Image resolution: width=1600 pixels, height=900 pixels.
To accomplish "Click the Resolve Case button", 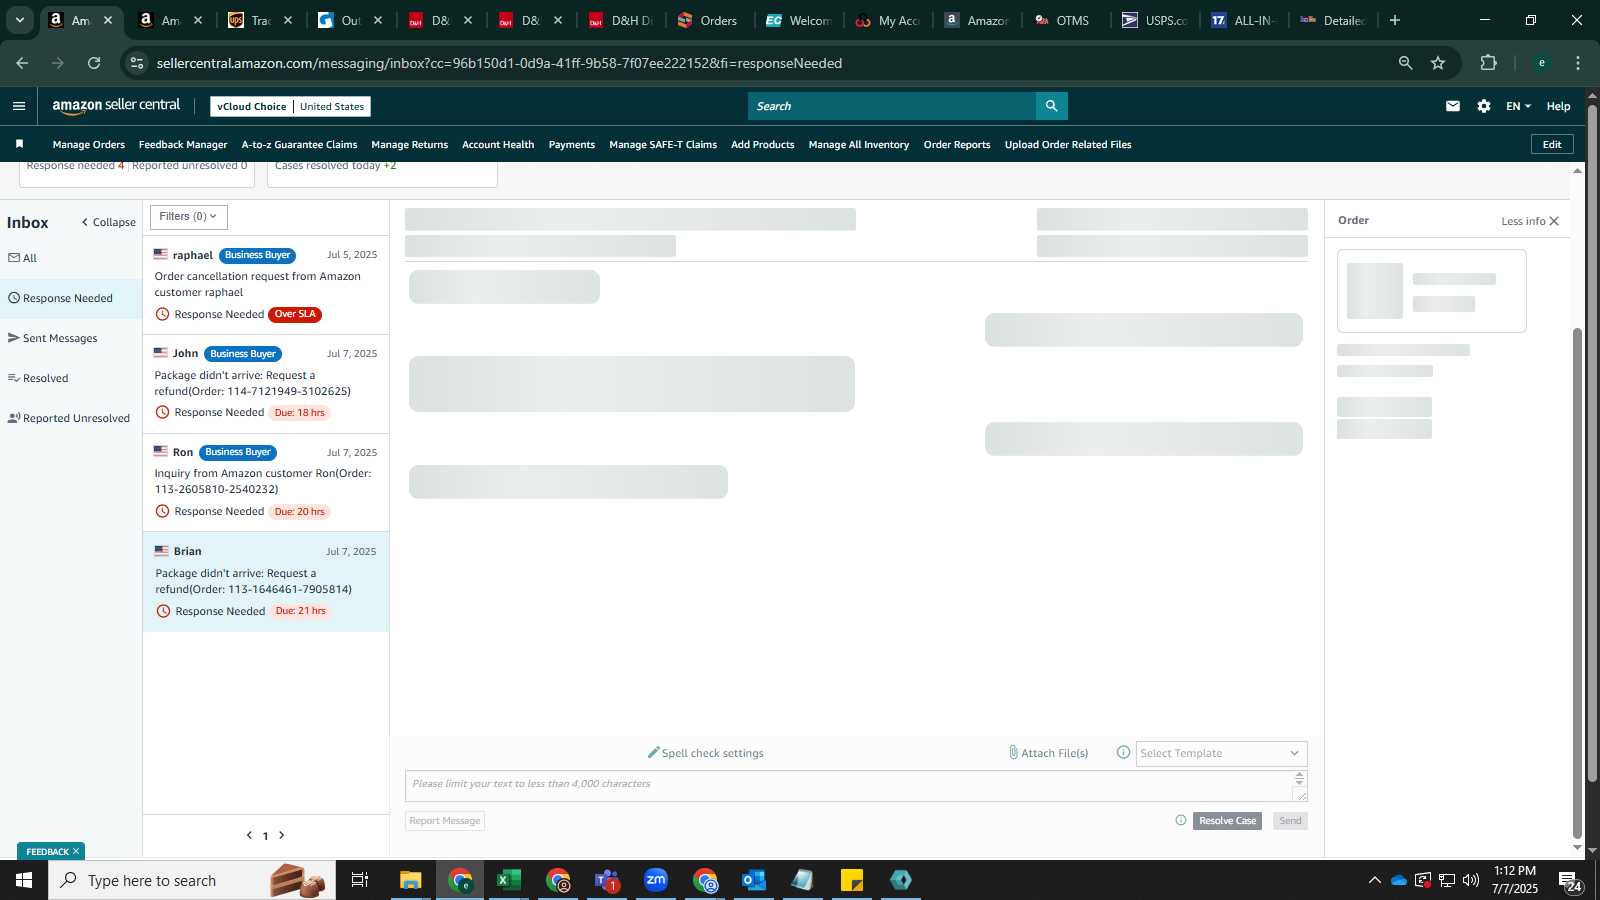I will [1227, 820].
